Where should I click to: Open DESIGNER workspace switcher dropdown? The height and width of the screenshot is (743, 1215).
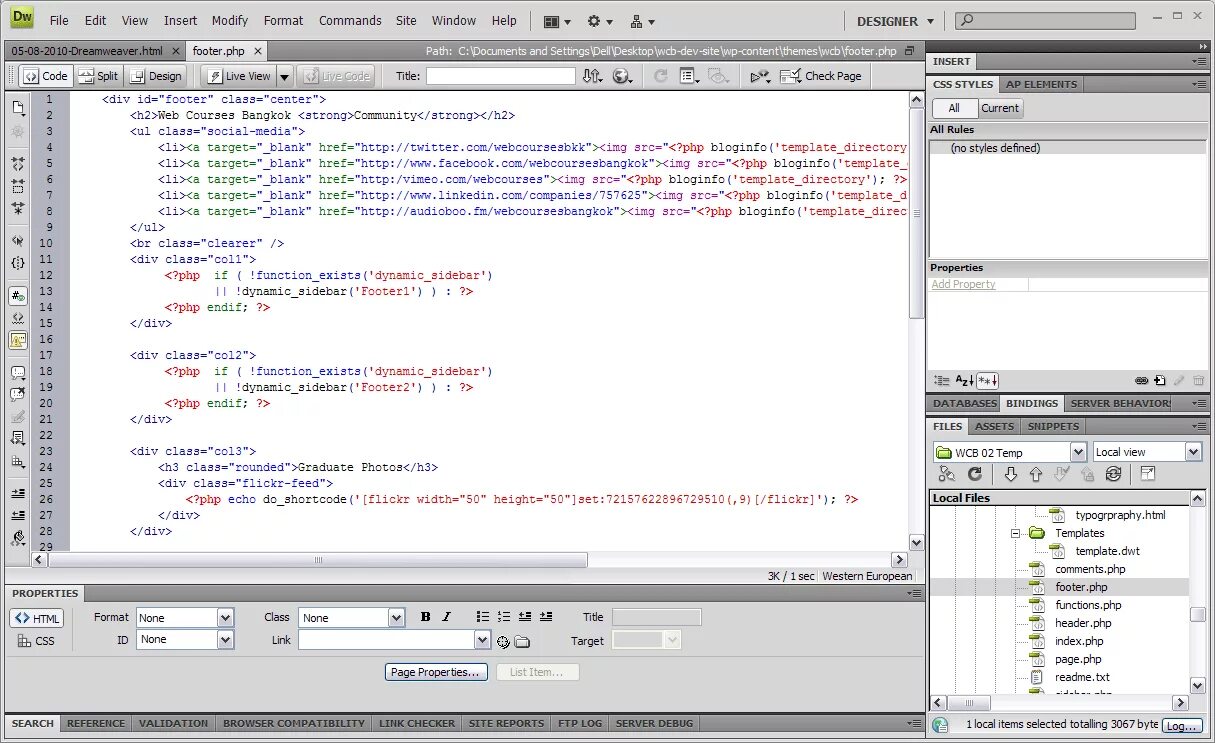pos(895,21)
